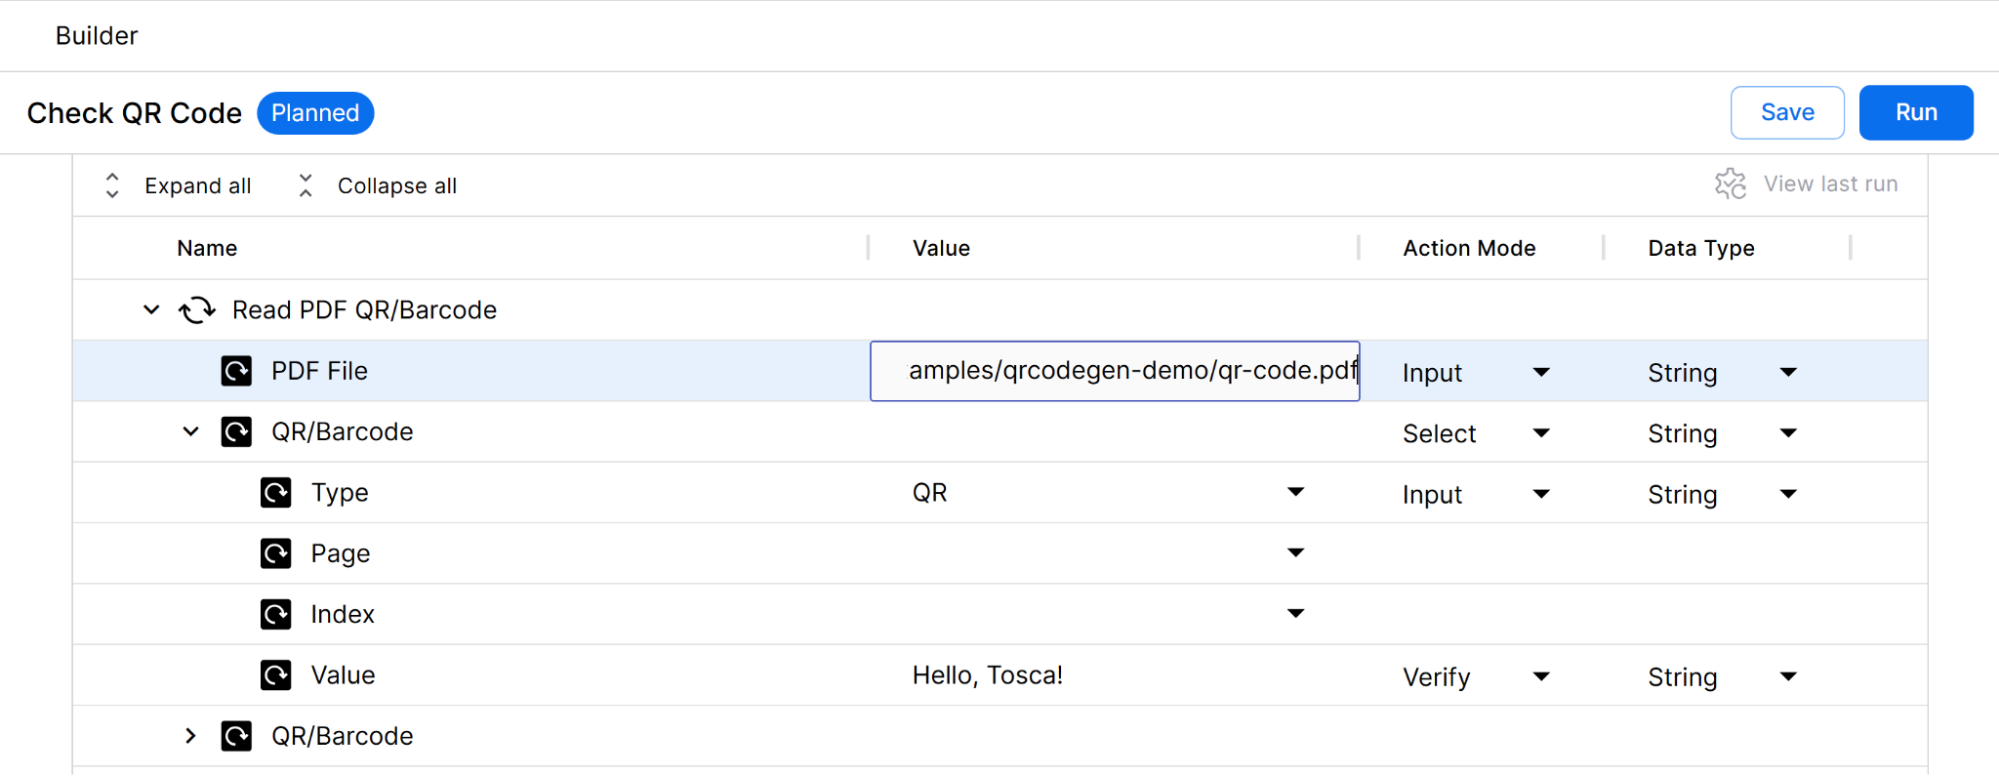Screen dimensions: 1999x776
Task: Click the Planned status badge
Action: 315,113
